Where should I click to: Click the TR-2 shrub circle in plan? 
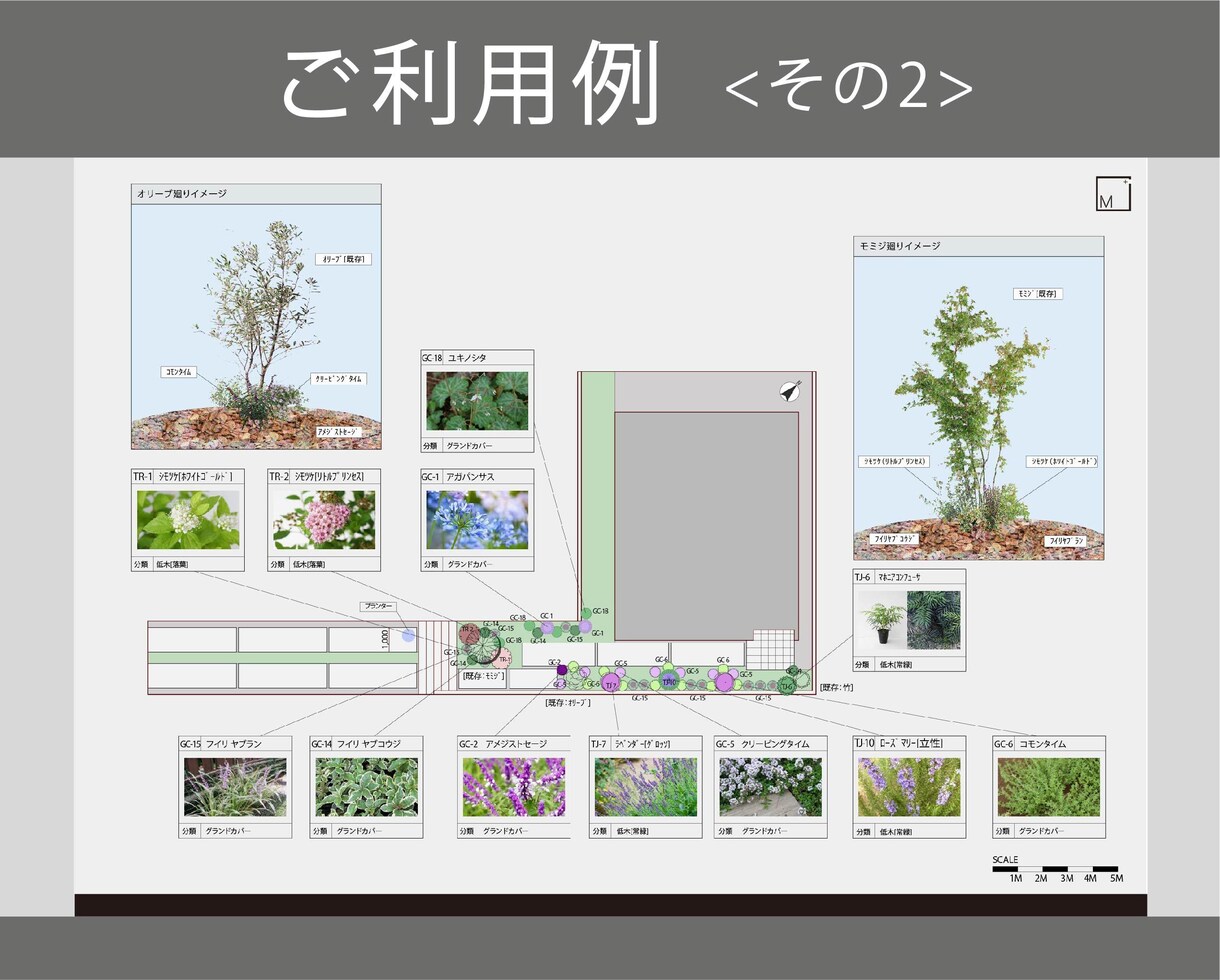click(x=469, y=632)
